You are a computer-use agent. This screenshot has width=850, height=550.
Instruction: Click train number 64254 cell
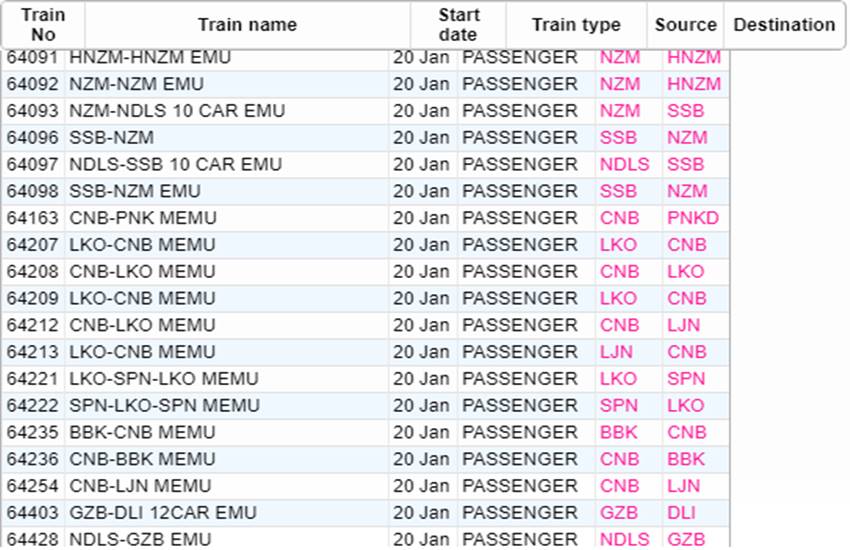34,486
